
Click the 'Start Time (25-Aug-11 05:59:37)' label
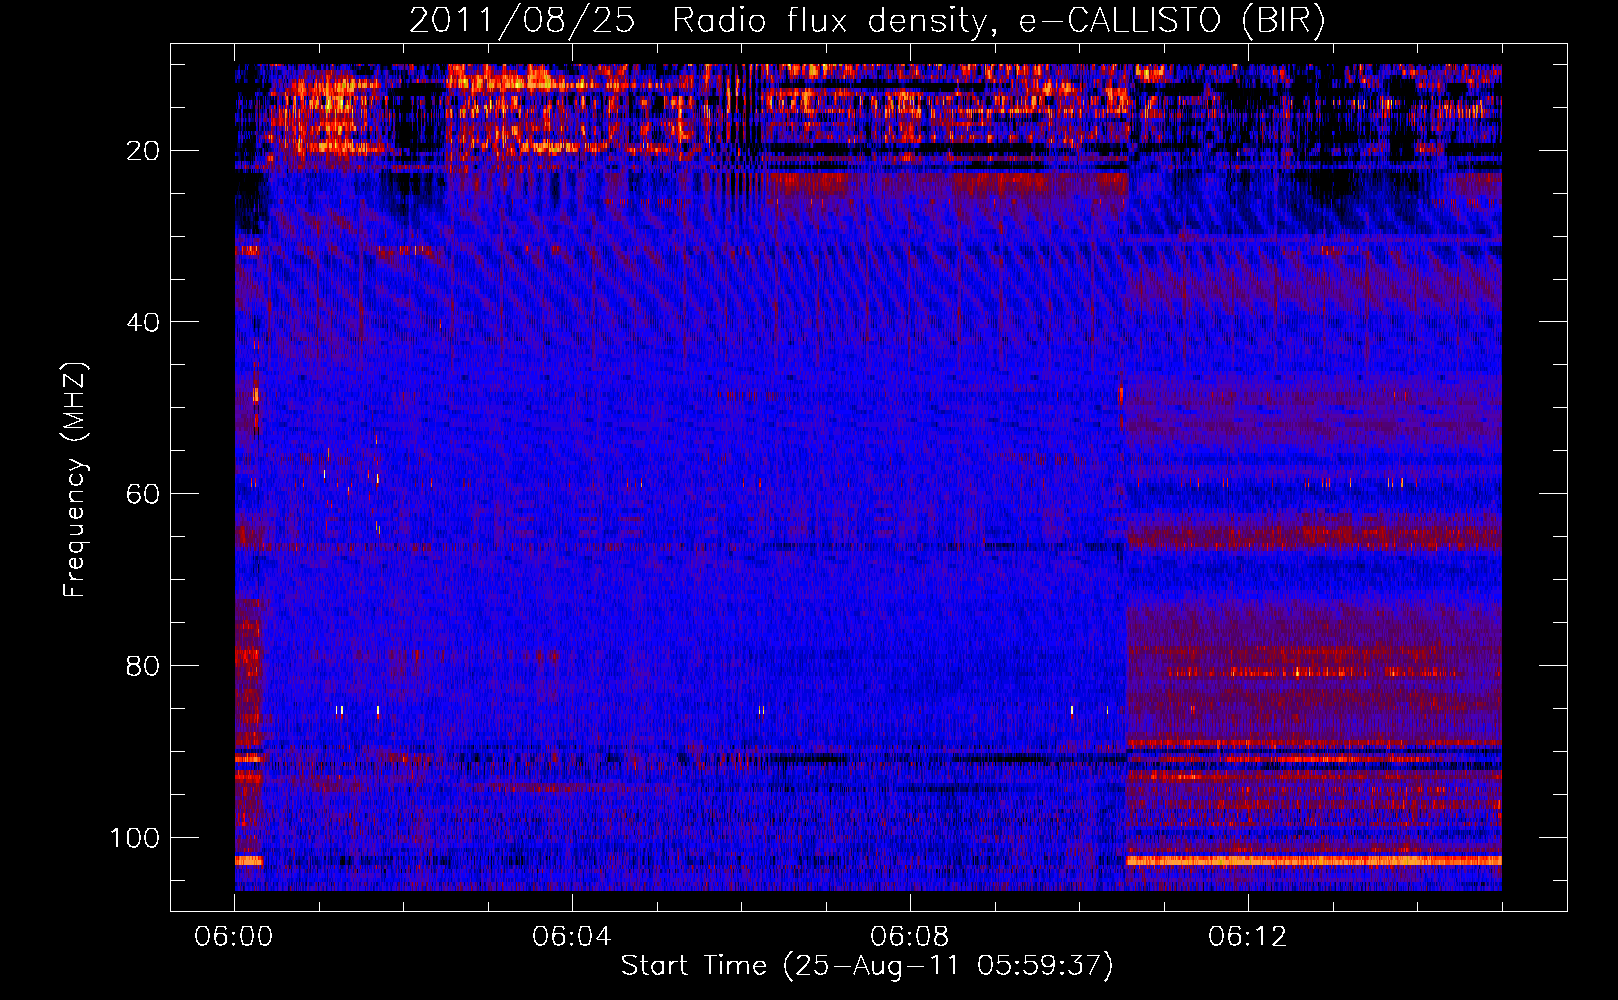(867, 966)
